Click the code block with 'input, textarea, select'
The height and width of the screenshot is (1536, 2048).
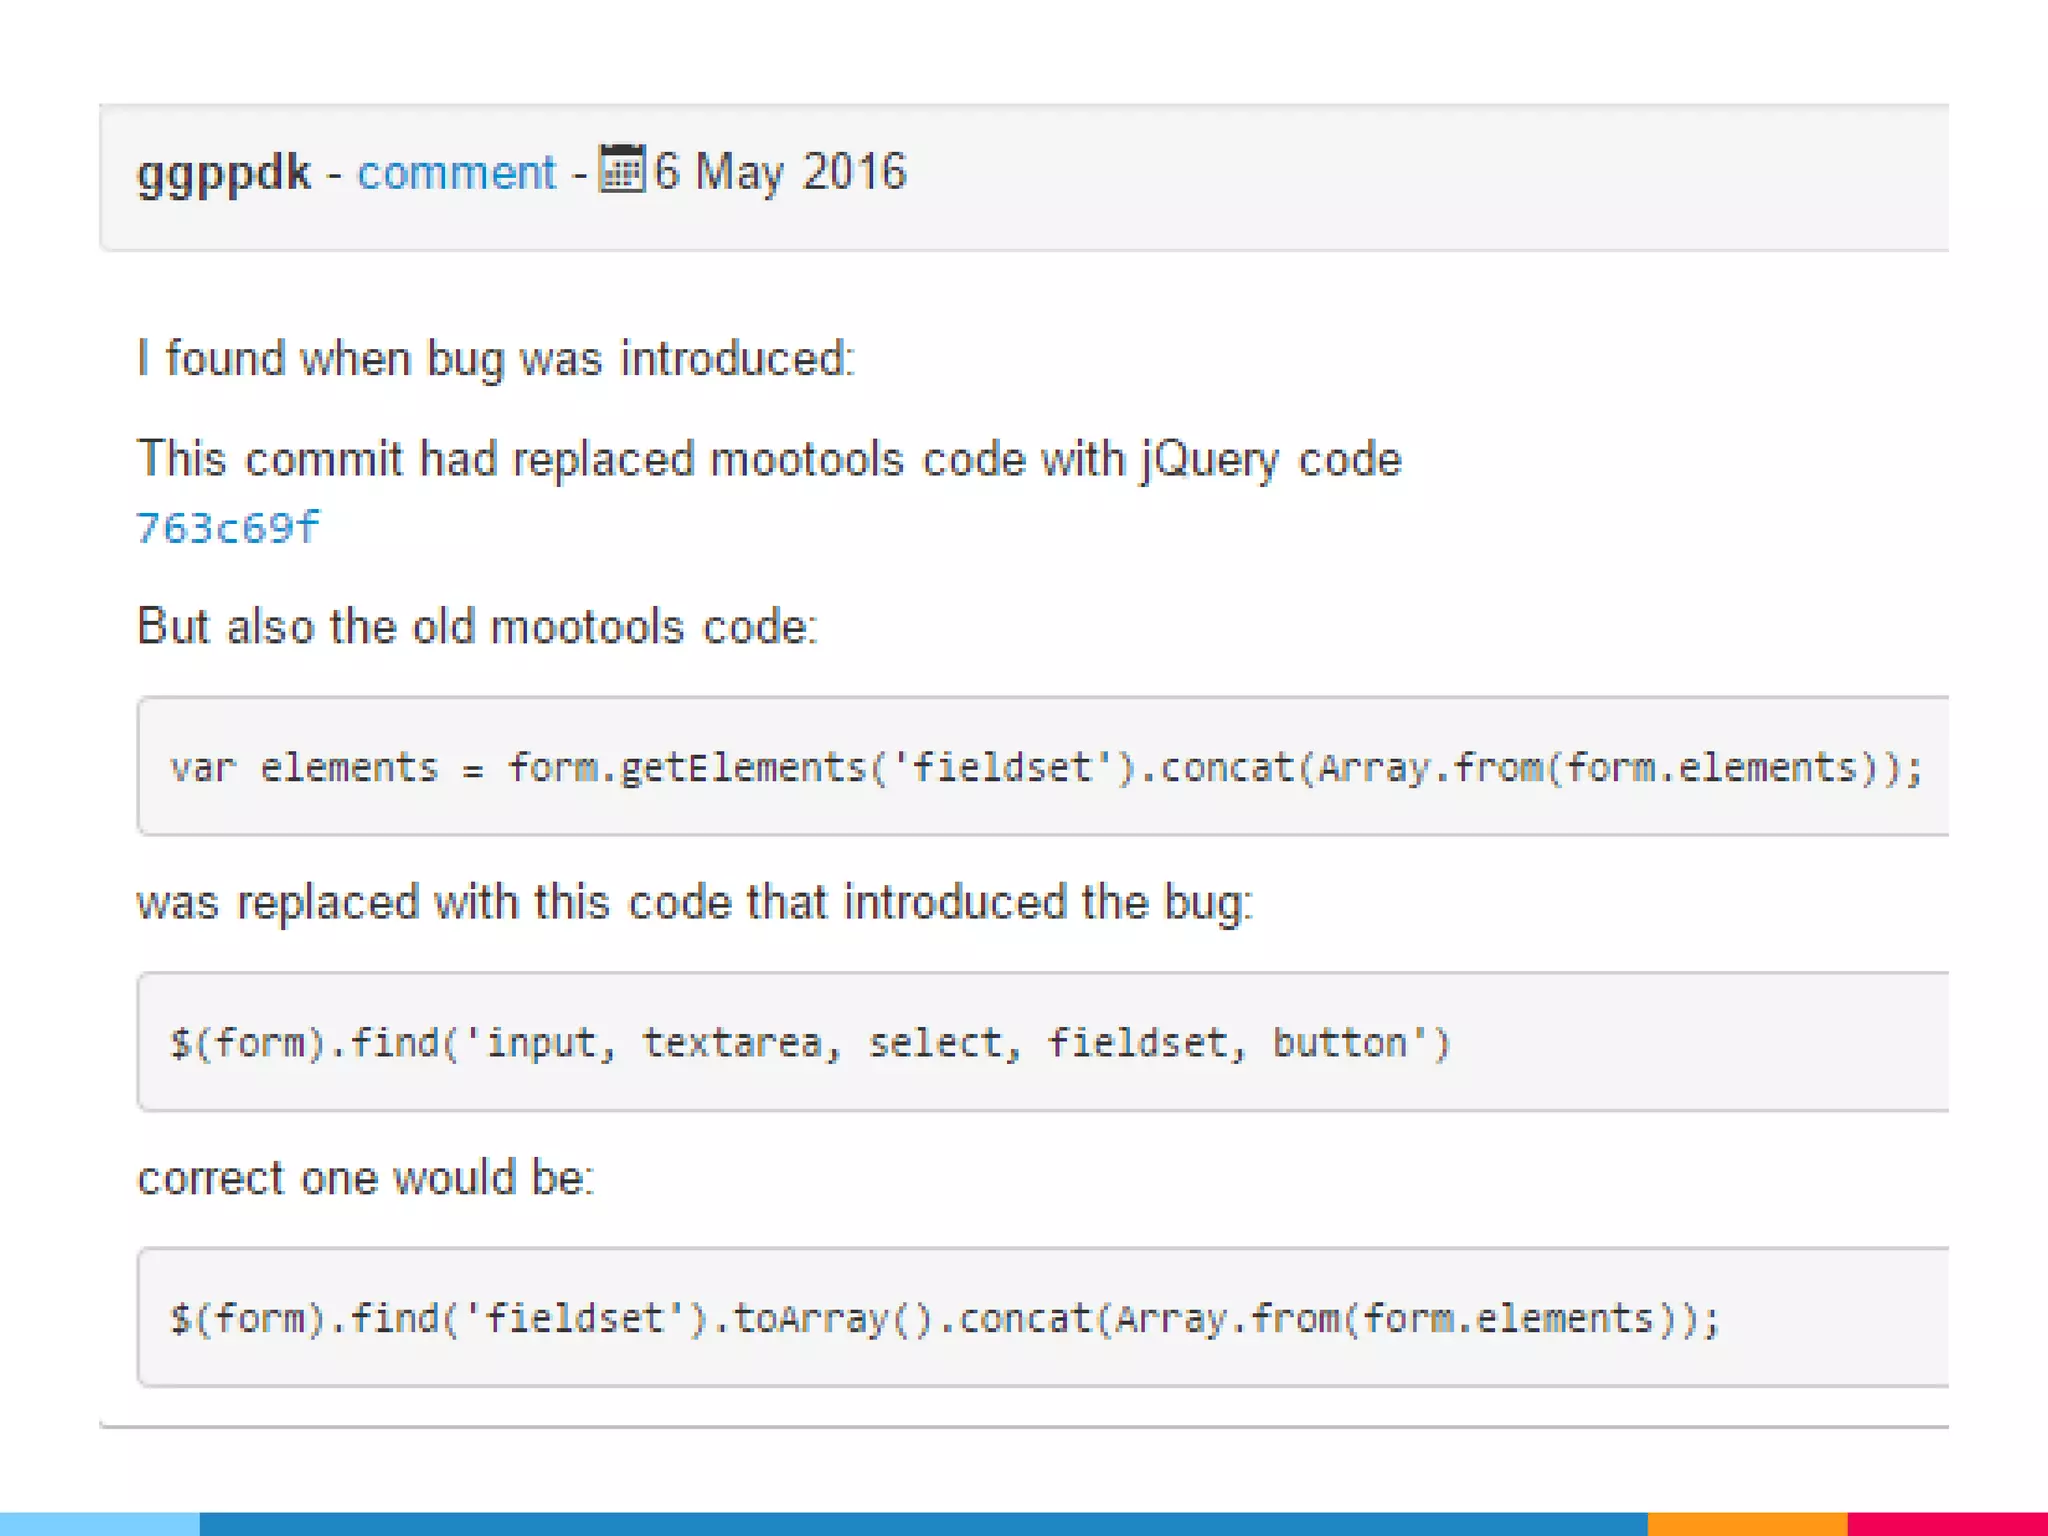click(1043, 1041)
